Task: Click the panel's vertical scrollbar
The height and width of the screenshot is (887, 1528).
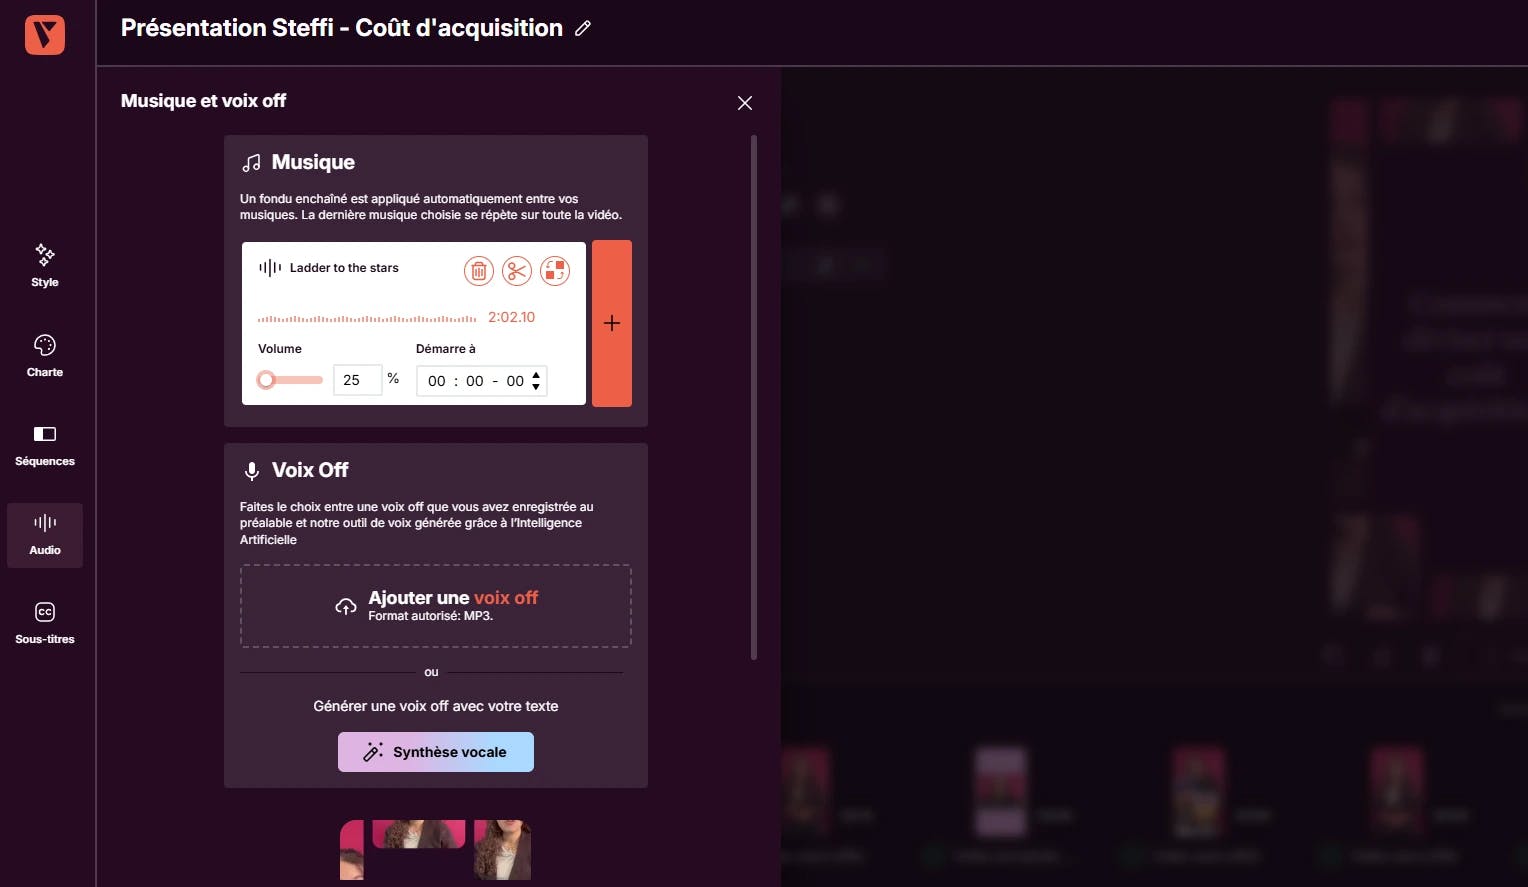Action: (754, 398)
